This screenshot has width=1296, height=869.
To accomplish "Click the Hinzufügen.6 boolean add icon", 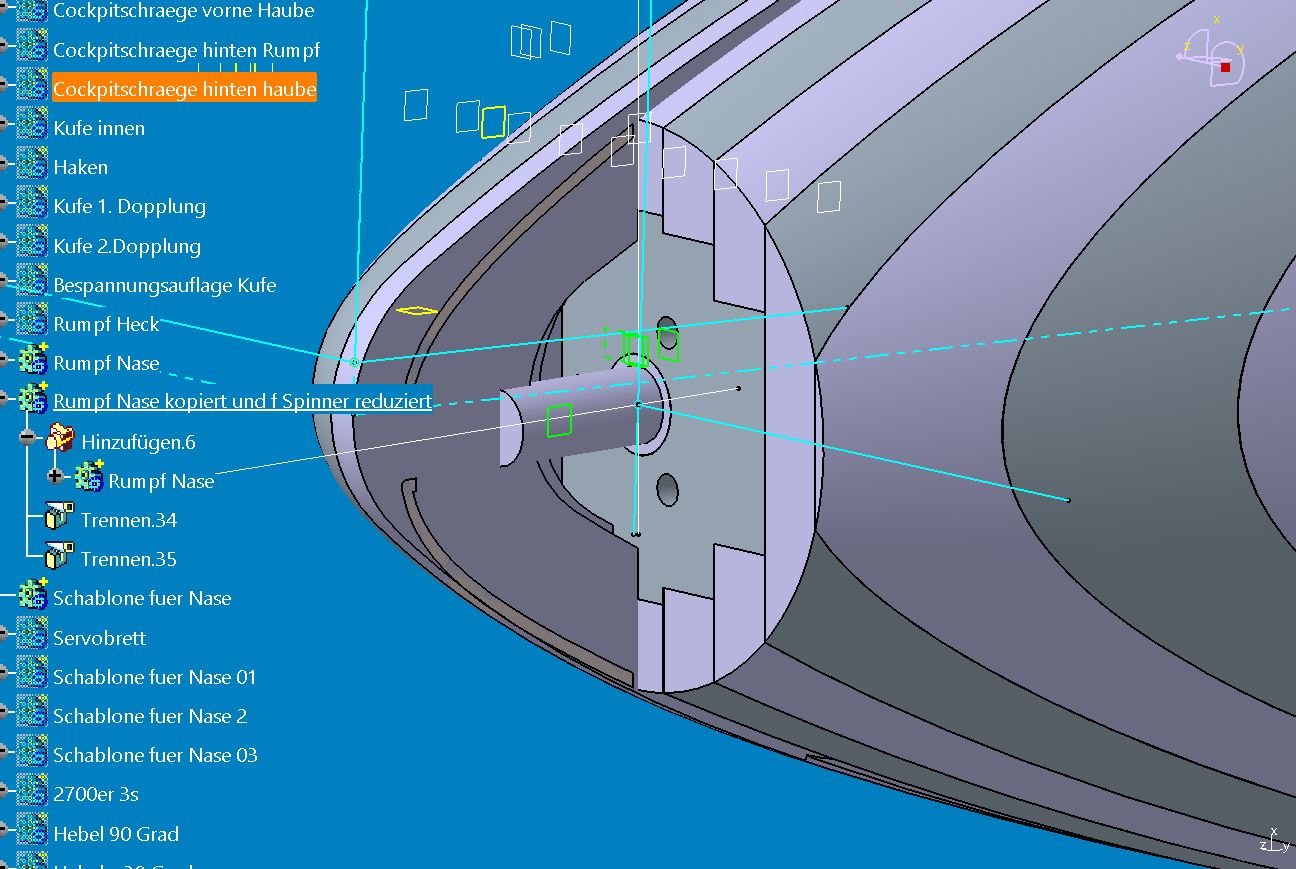I will (60, 440).
